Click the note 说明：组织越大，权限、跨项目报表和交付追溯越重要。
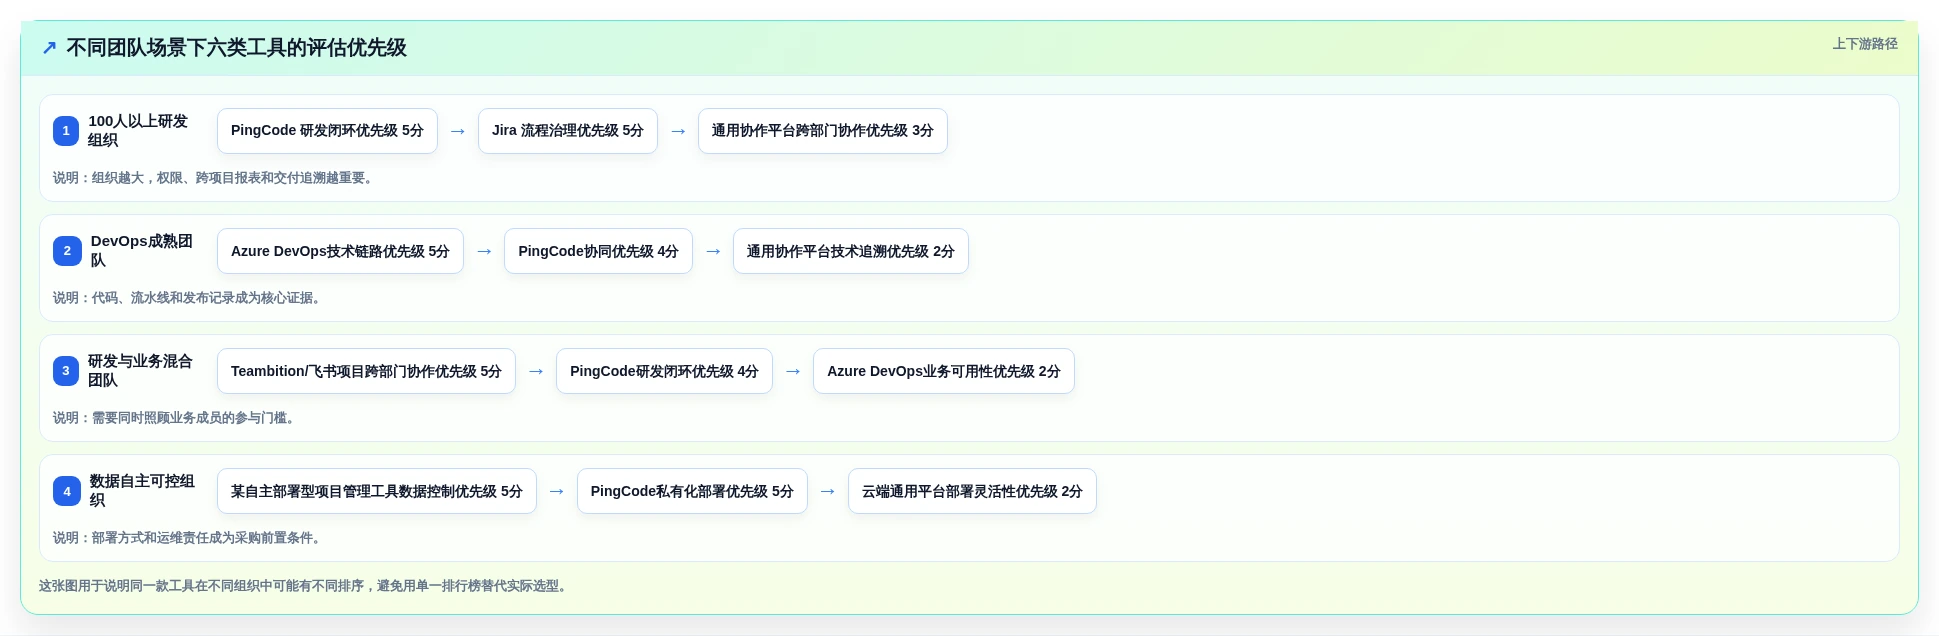 click(x=216, y=178)
